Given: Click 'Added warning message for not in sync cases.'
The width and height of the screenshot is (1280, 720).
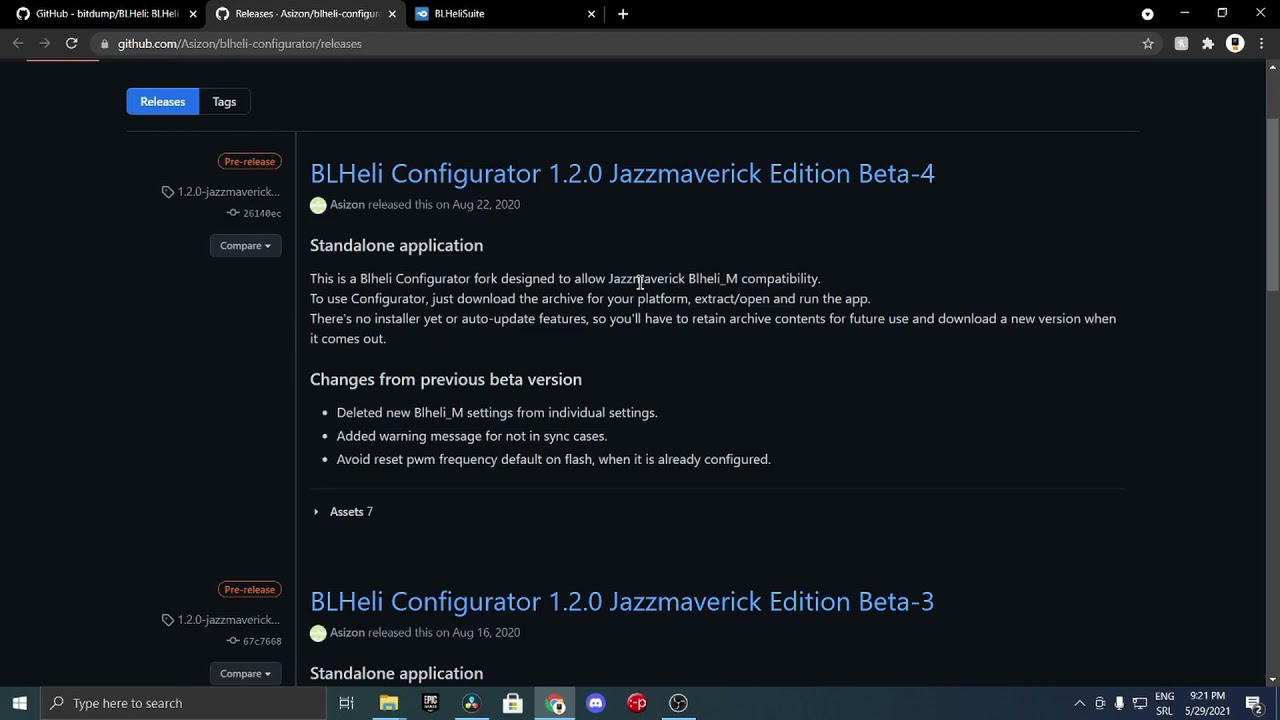Looking at the screenshot, I should click(x=472, y=436).
